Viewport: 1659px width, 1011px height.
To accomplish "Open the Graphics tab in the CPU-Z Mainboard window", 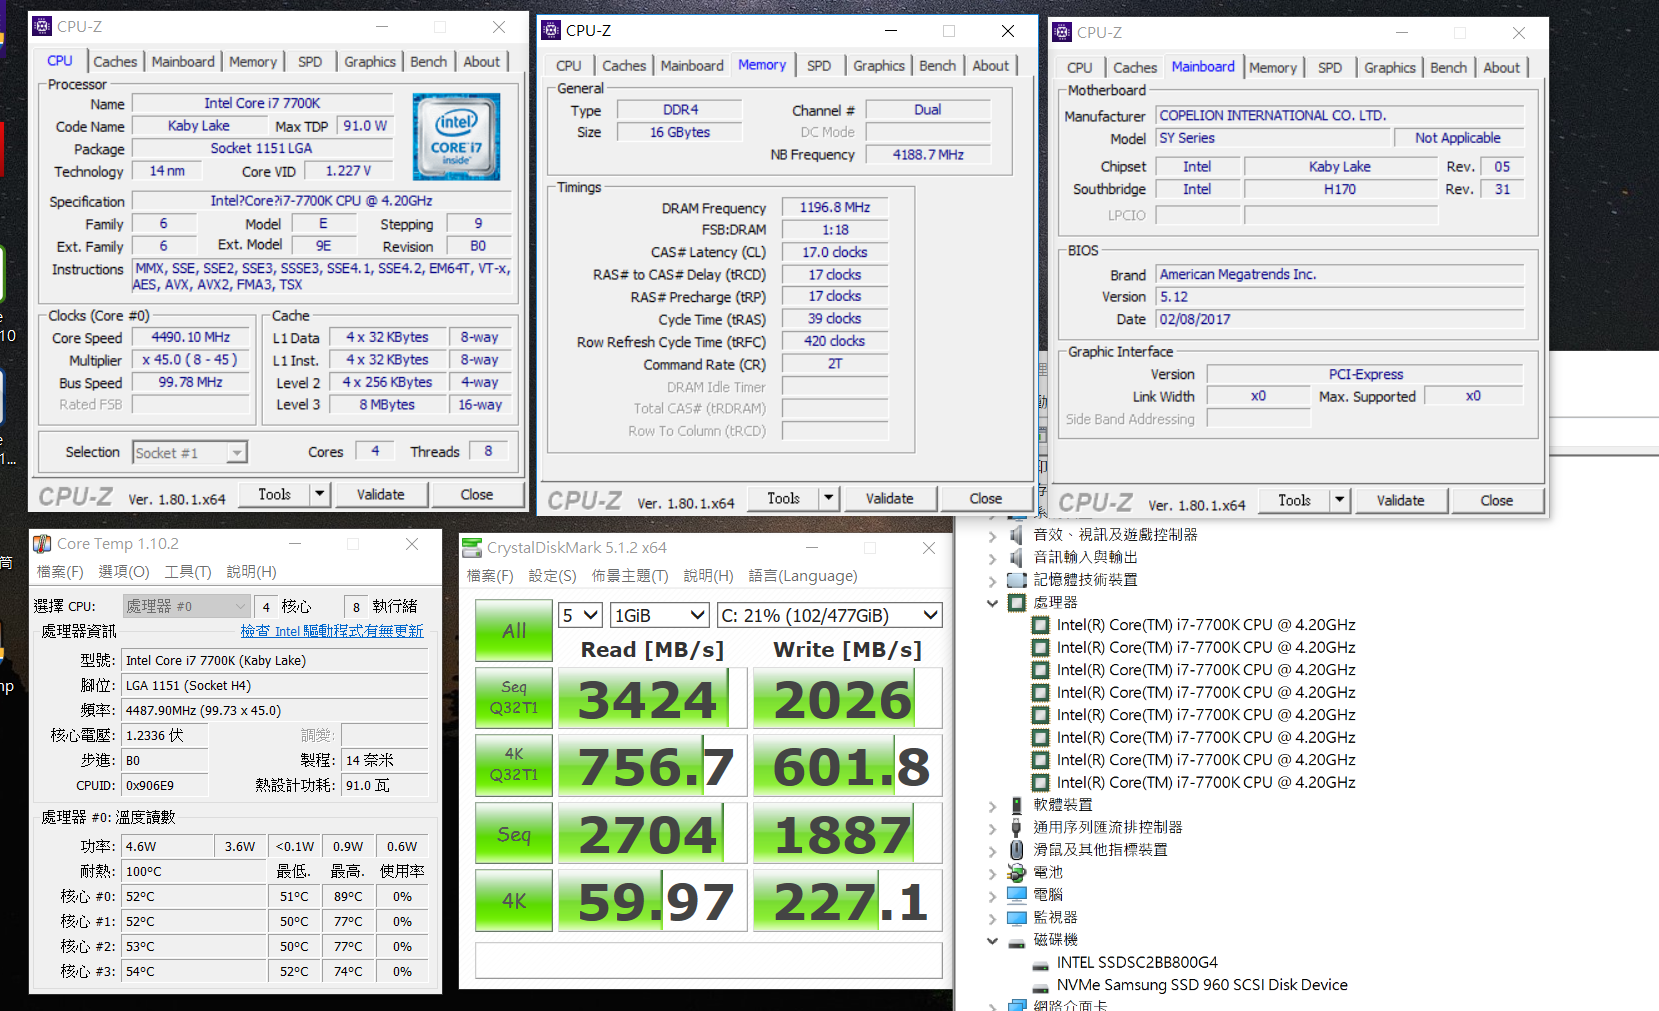I will coord(1390,68).
